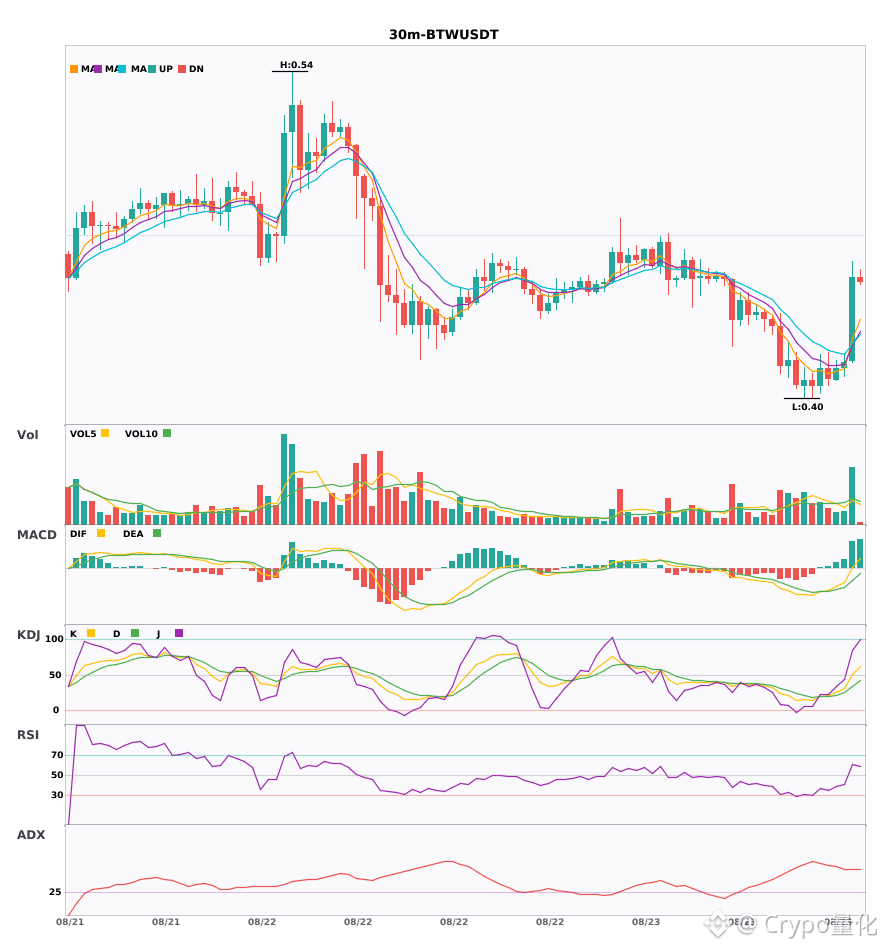Click the teal UP legend swatch
The width and height of the screenshot is (885, 950).
152,69
